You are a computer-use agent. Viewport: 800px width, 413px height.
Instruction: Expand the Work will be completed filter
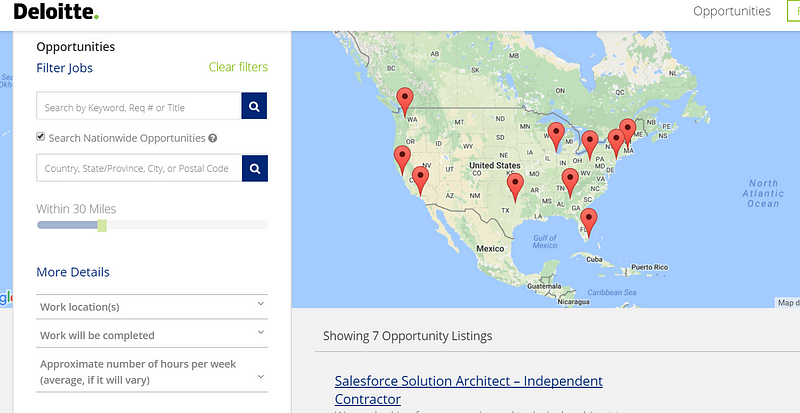click(x=152, y=335)
